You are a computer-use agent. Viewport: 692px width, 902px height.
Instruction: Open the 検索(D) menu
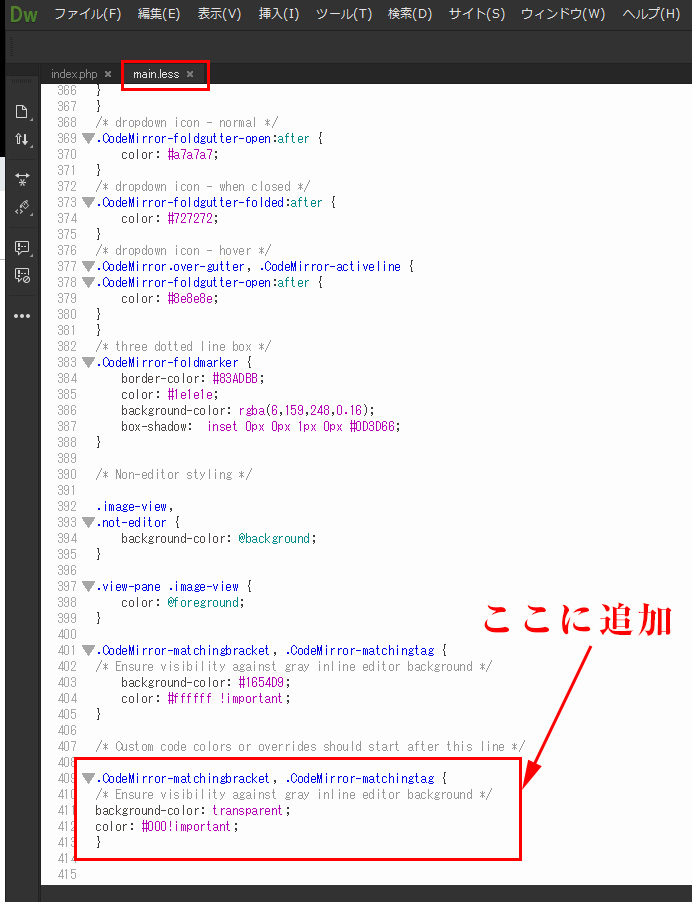pyautogui.click(x=410, y=14)
